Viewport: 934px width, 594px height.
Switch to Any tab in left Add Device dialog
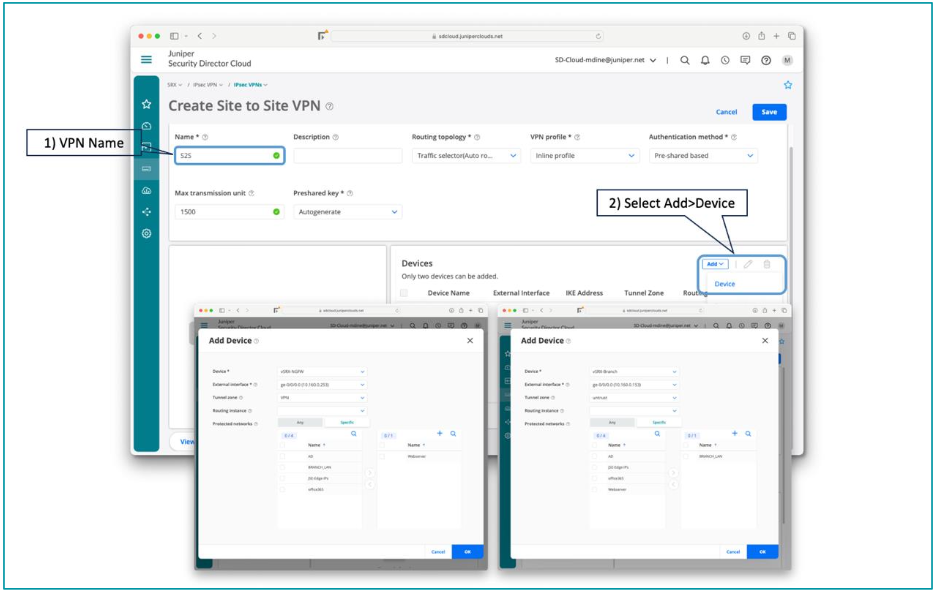tap(299, 422)
